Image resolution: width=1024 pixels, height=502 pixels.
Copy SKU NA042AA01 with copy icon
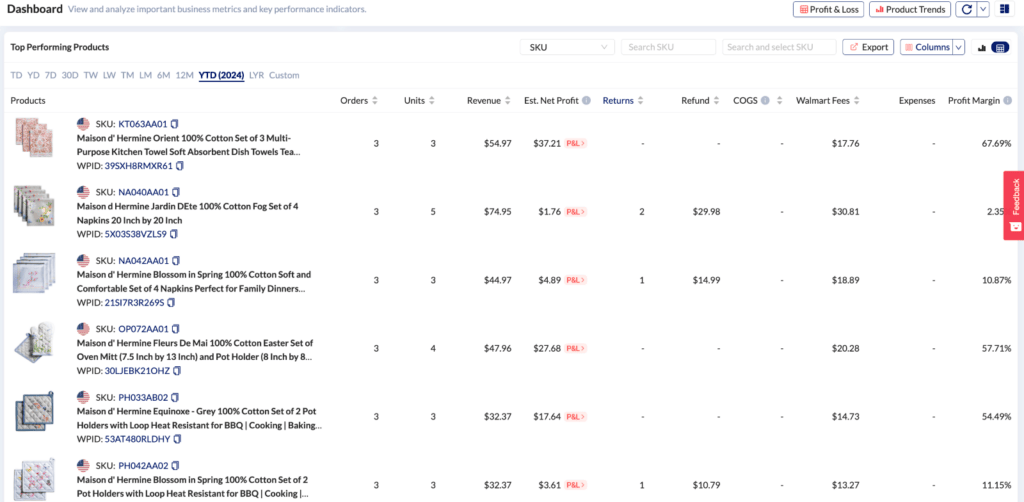click(x=176, y=260)
